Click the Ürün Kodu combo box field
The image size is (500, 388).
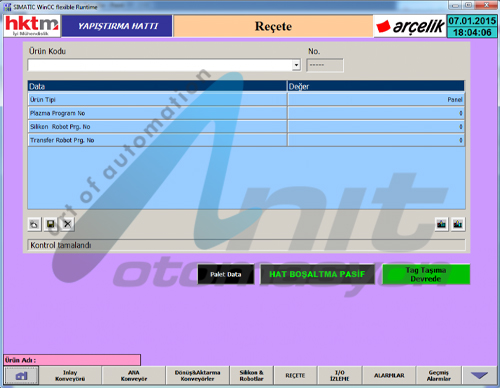pos(164,65)
